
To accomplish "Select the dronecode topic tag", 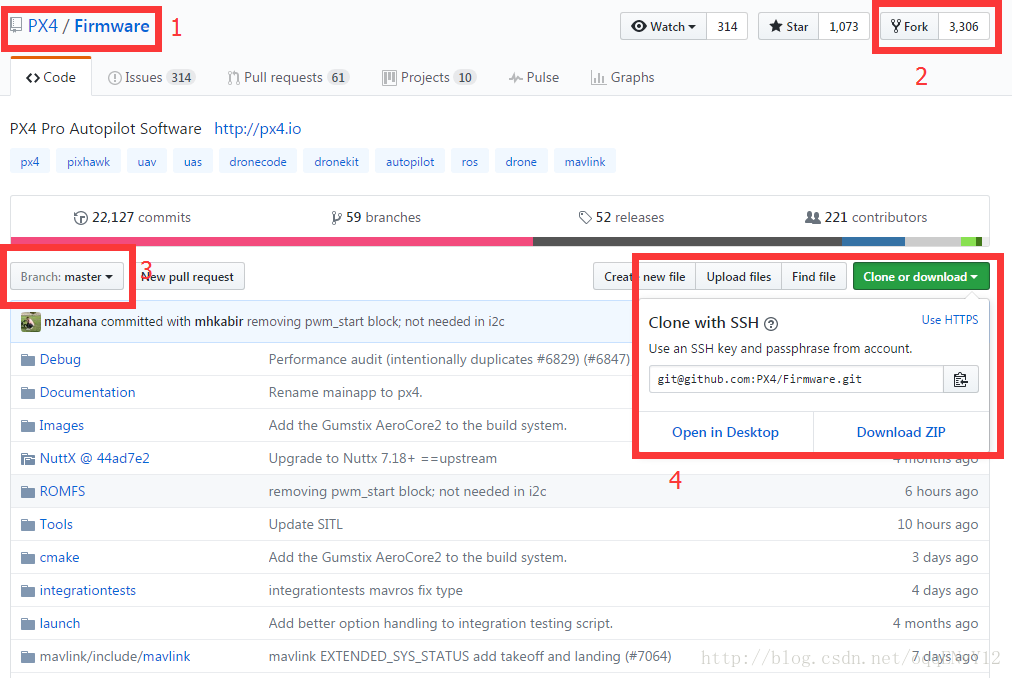I will pos(258,161).
